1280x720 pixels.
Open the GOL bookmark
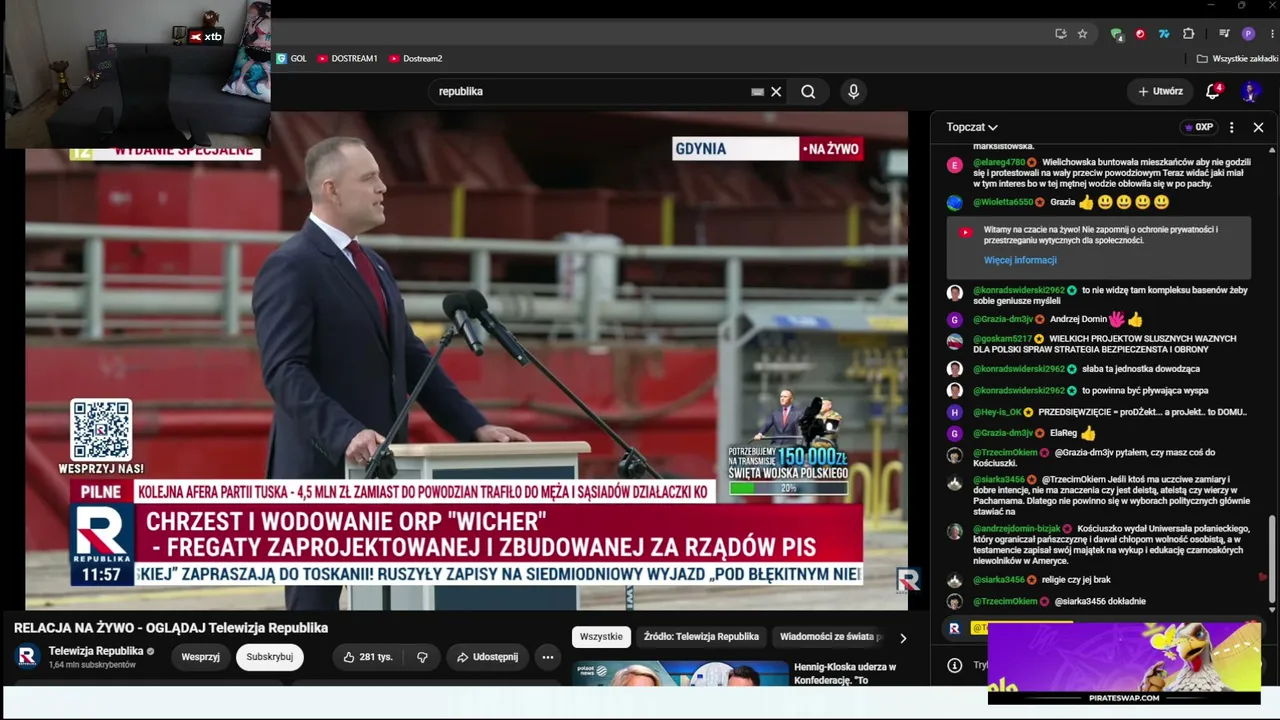[292, 59]
